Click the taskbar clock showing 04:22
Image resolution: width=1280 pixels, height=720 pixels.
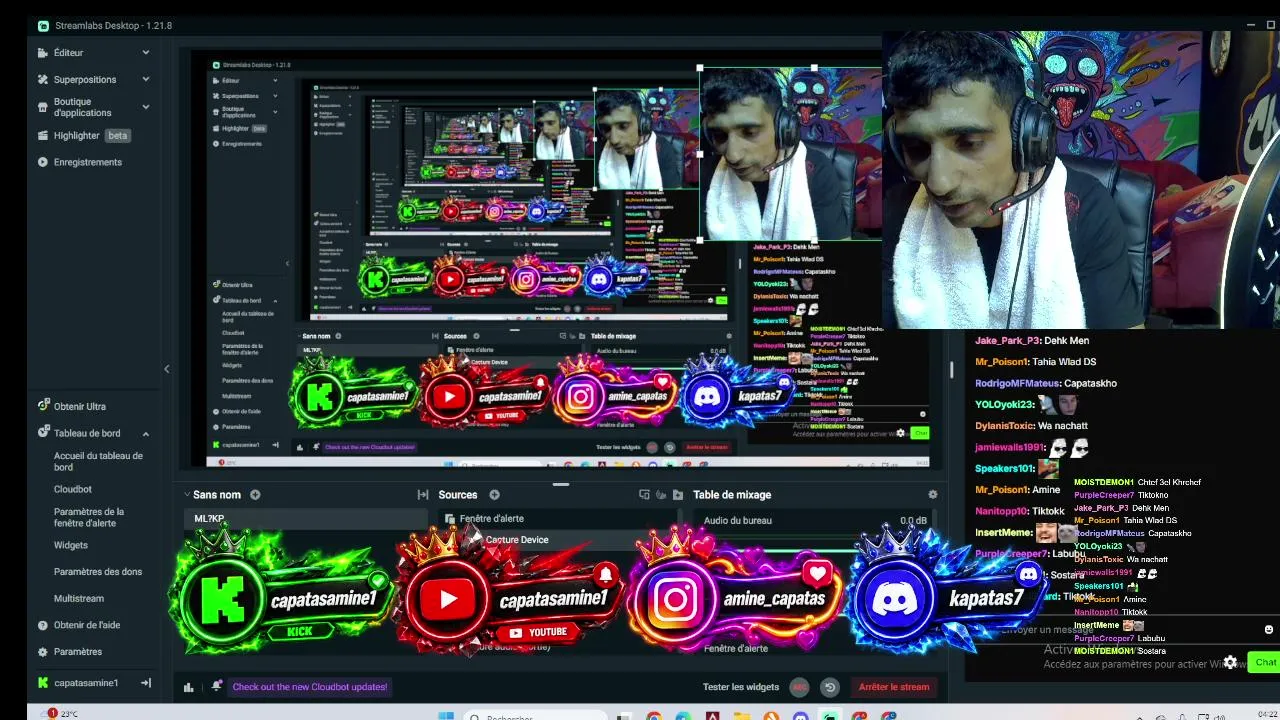[x=1268, y=714]
